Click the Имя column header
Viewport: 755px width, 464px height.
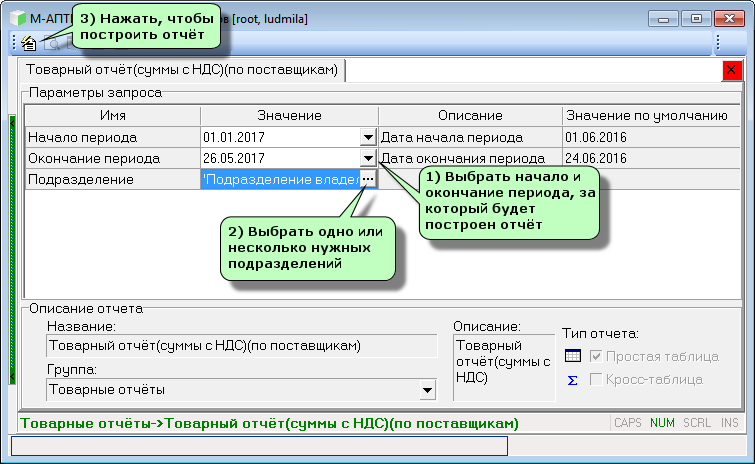pos(113,116)
